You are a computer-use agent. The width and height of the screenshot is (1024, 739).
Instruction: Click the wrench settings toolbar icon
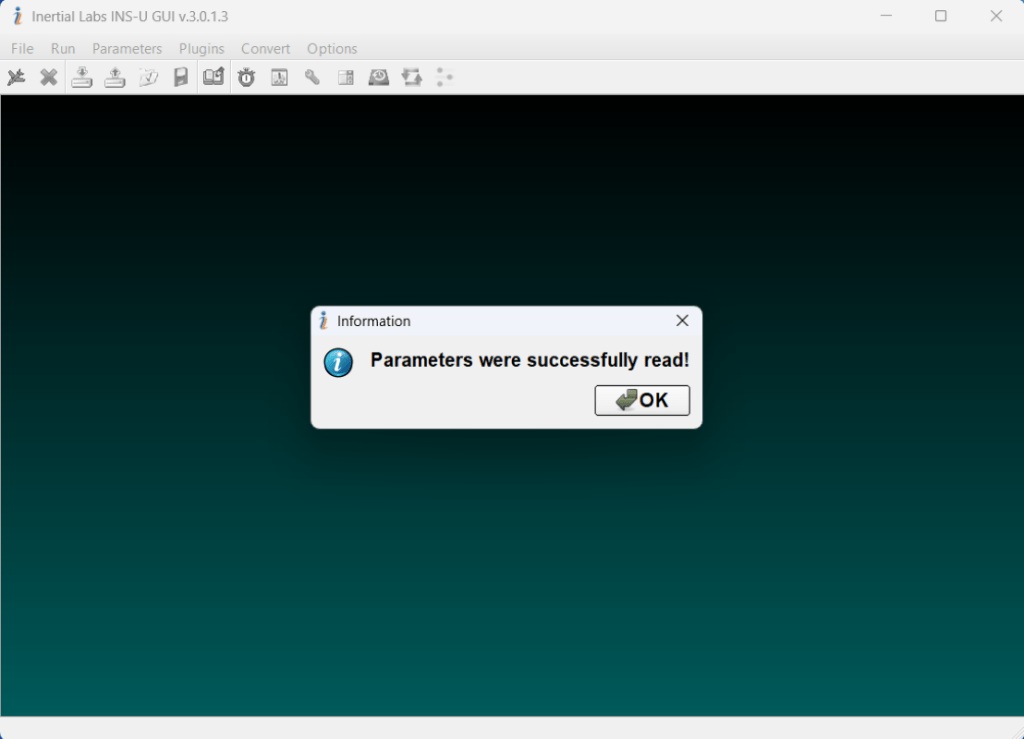(x=312, y=77)
